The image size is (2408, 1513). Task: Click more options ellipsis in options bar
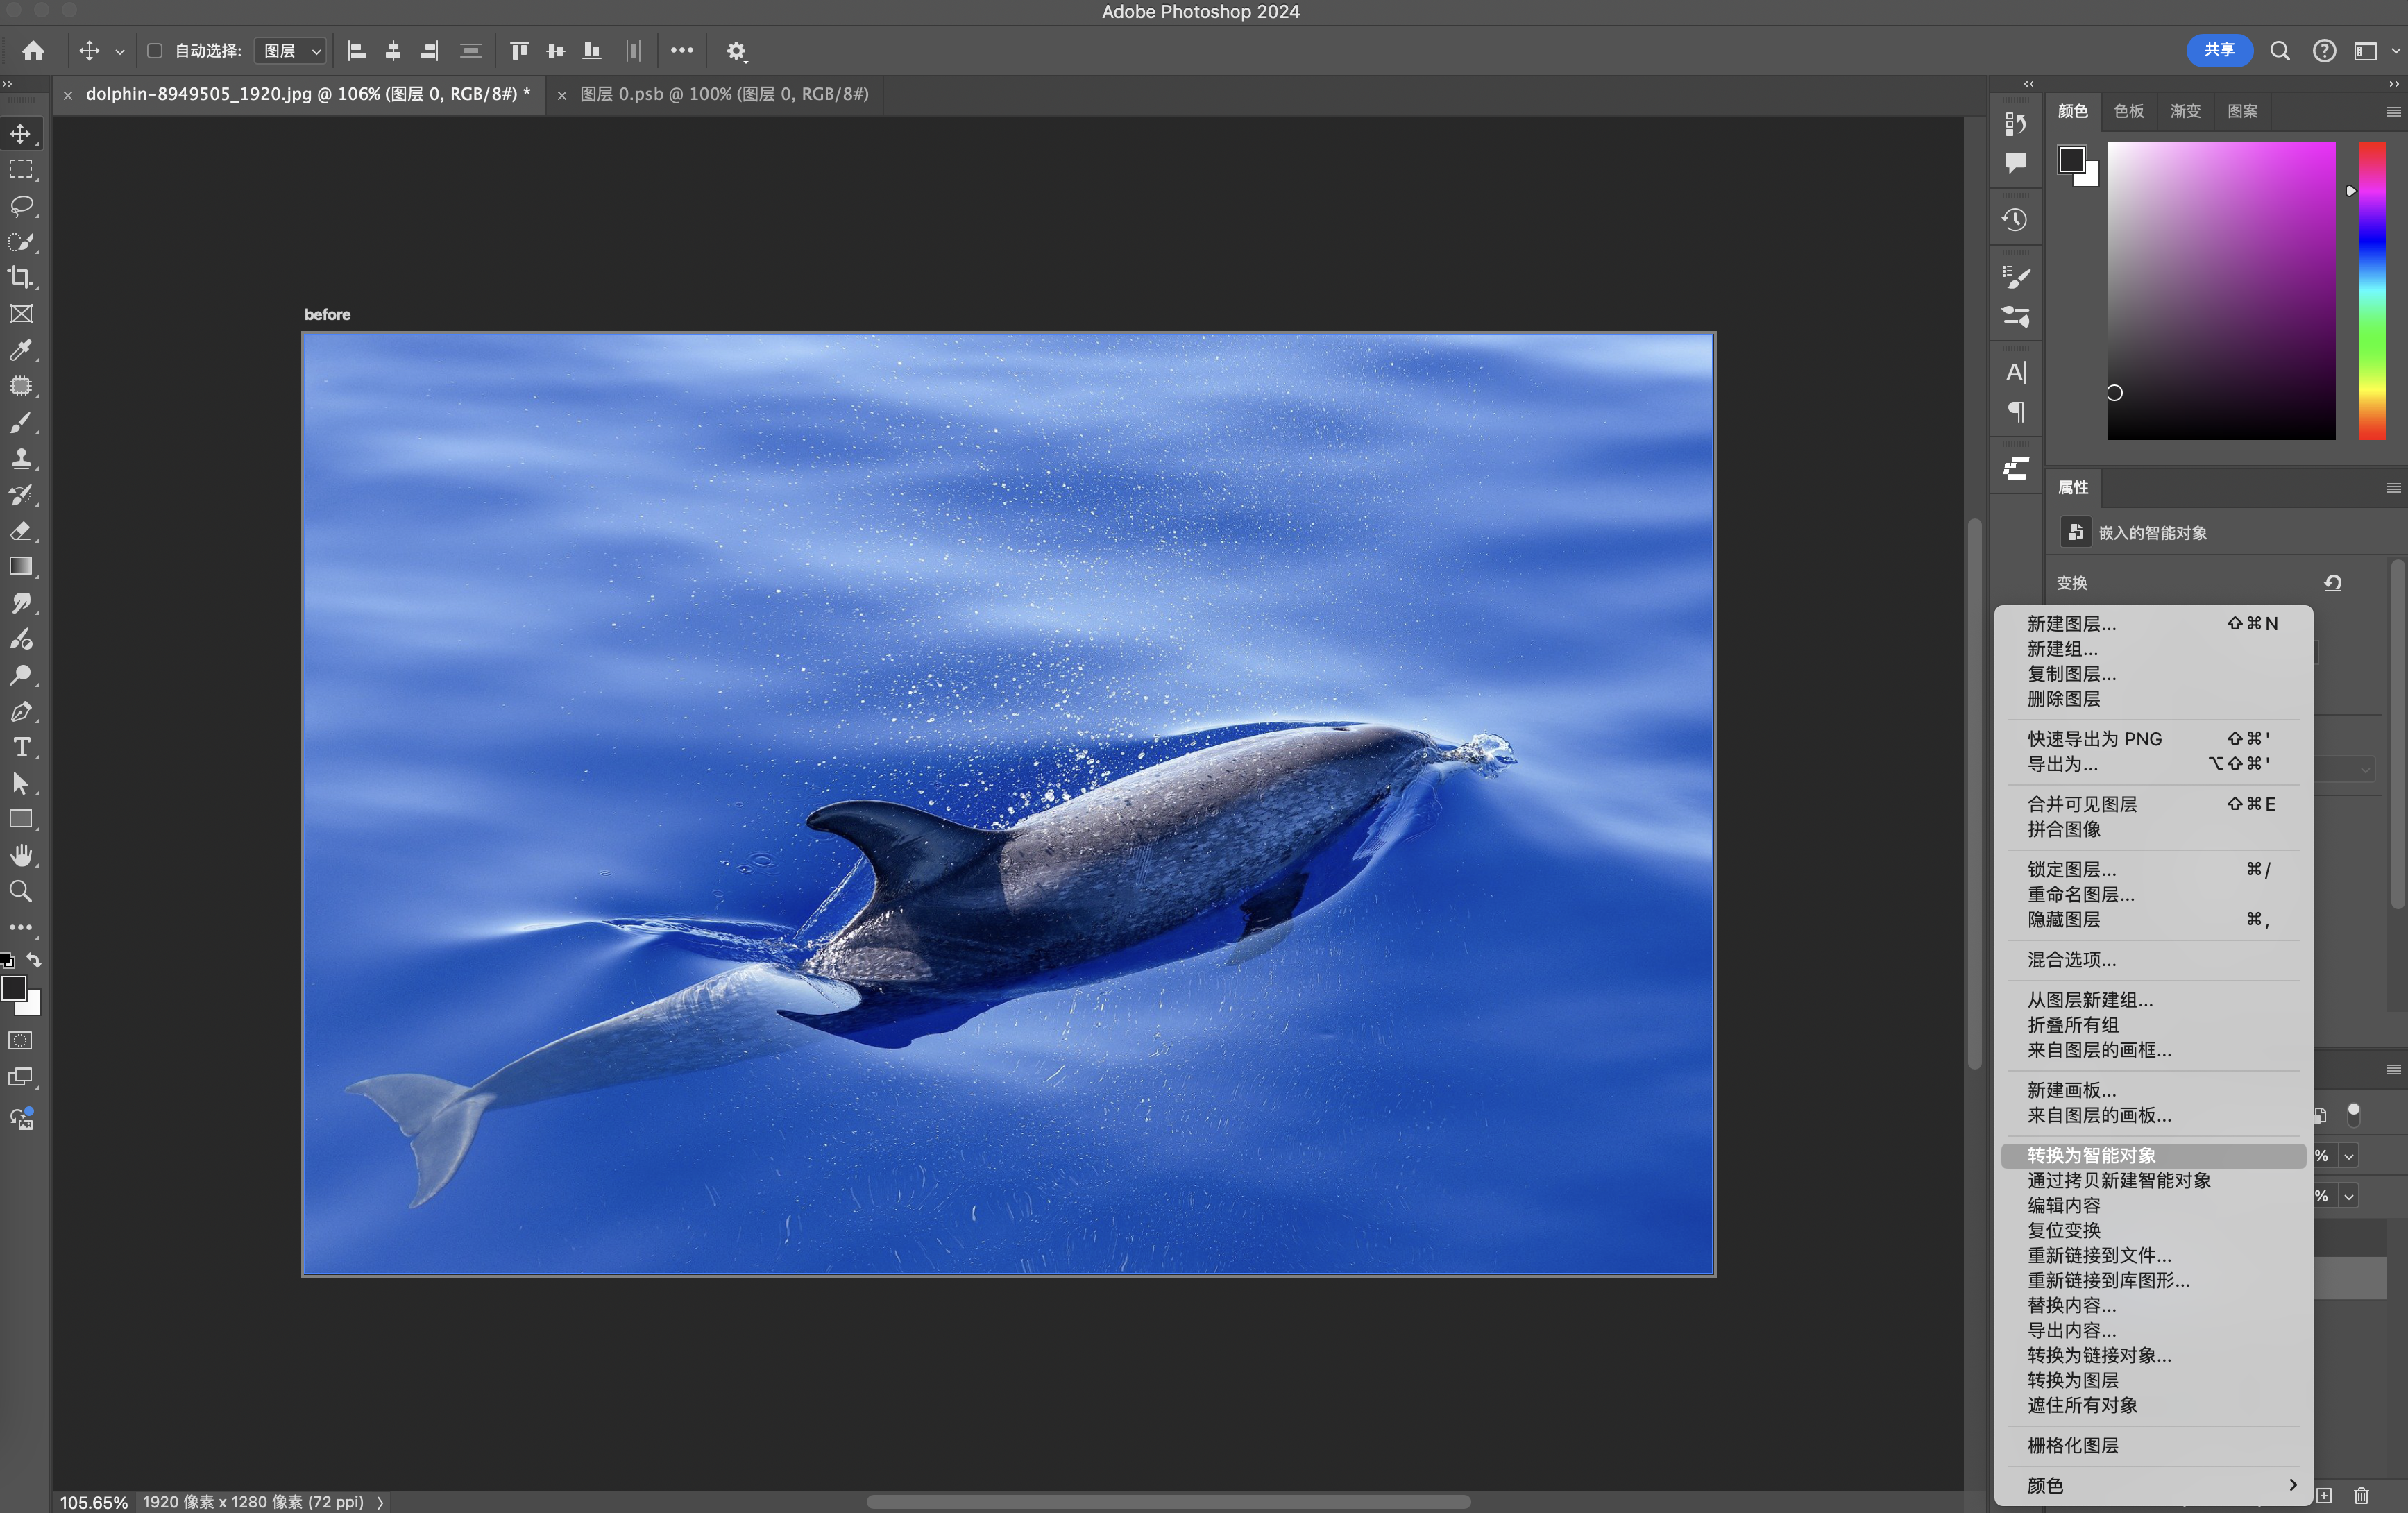pos(682,50)
